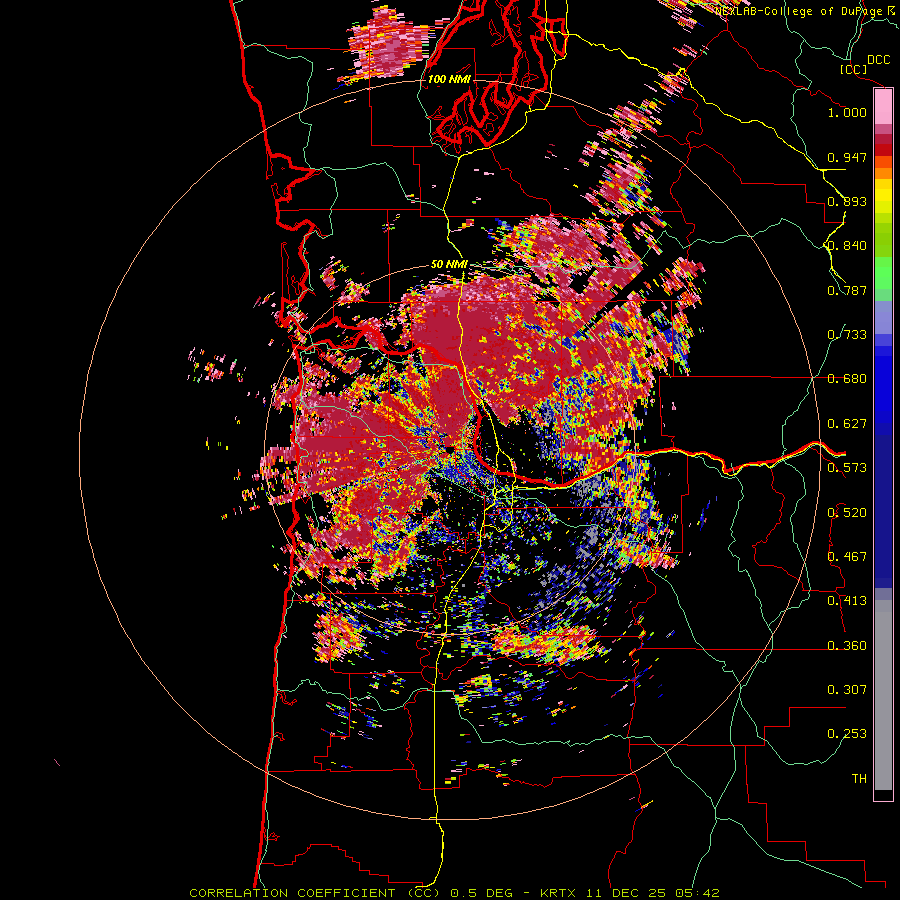Click the KRTX radar site identifier
The width and height of the screenshot is (900, 900).
pyautogui.click(x=558, y=893)
